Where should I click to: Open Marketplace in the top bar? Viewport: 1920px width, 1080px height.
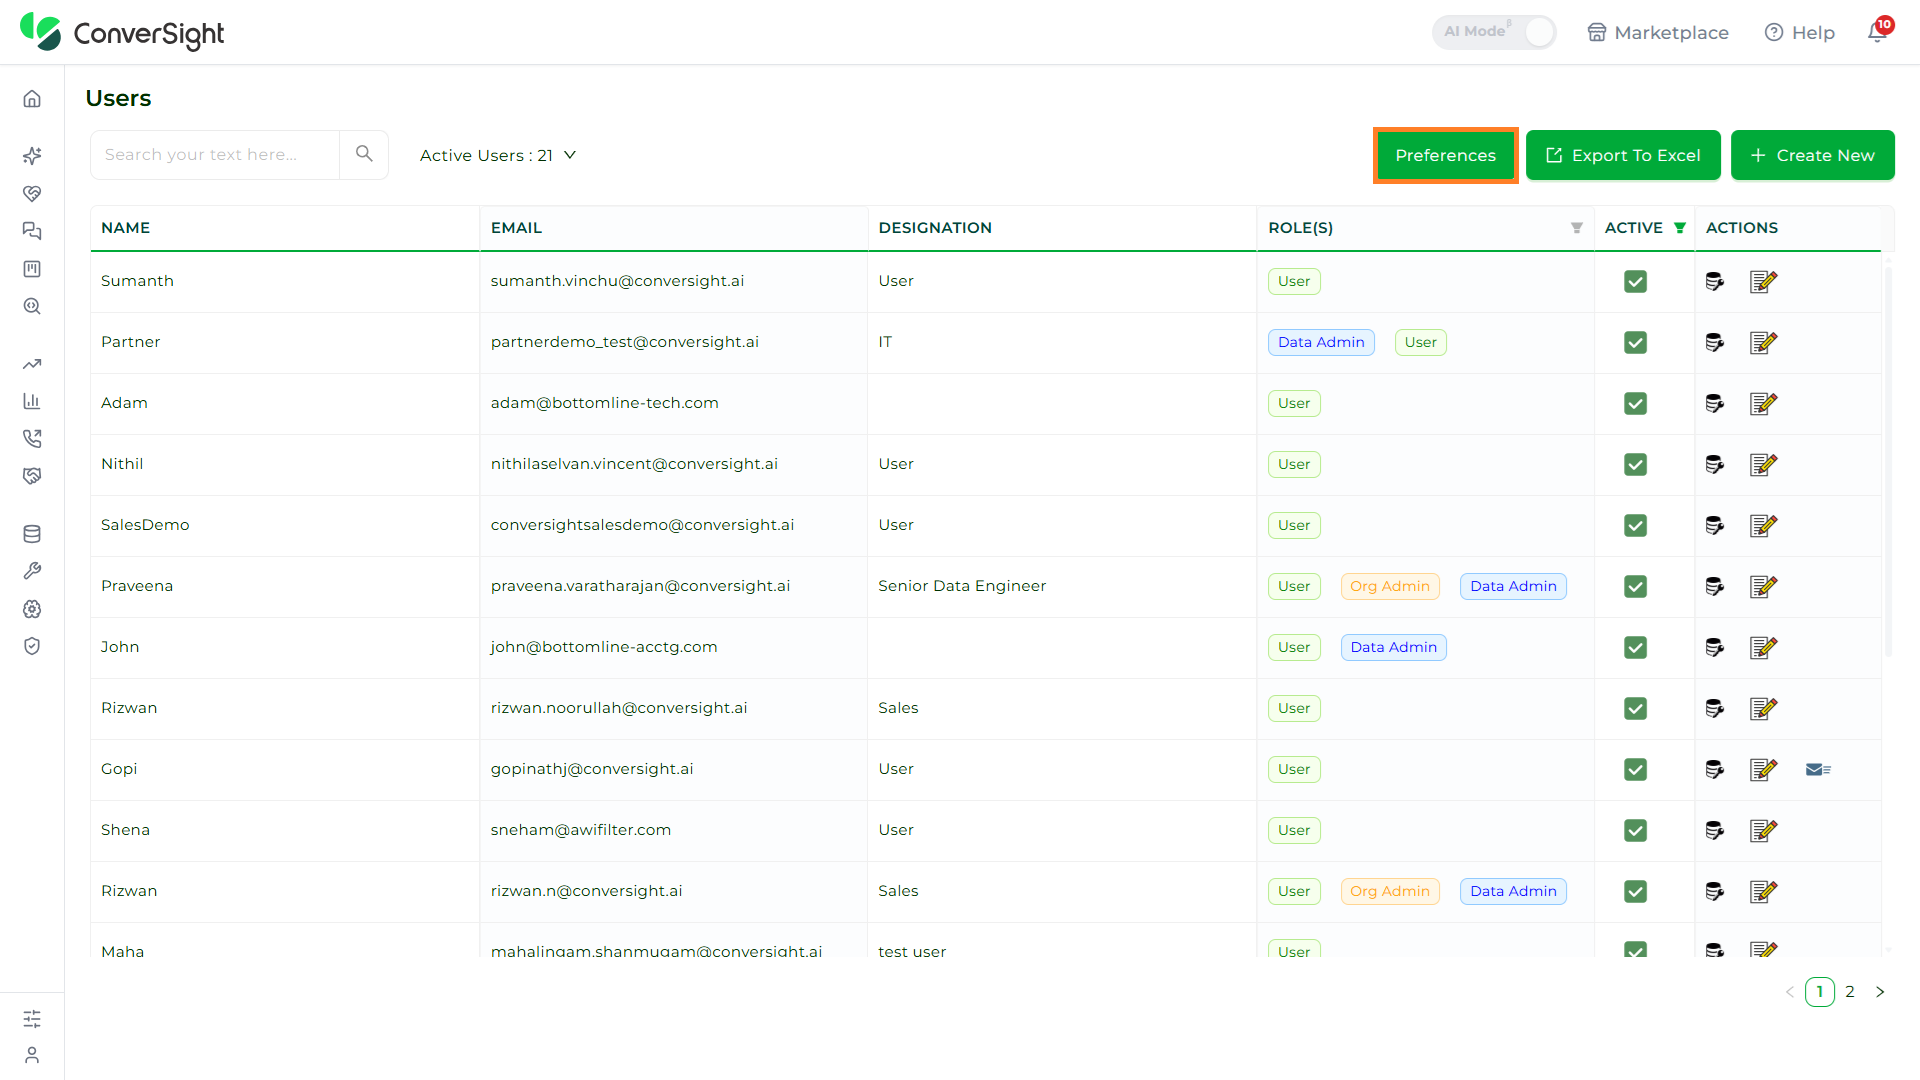(x=1658, y=32)
